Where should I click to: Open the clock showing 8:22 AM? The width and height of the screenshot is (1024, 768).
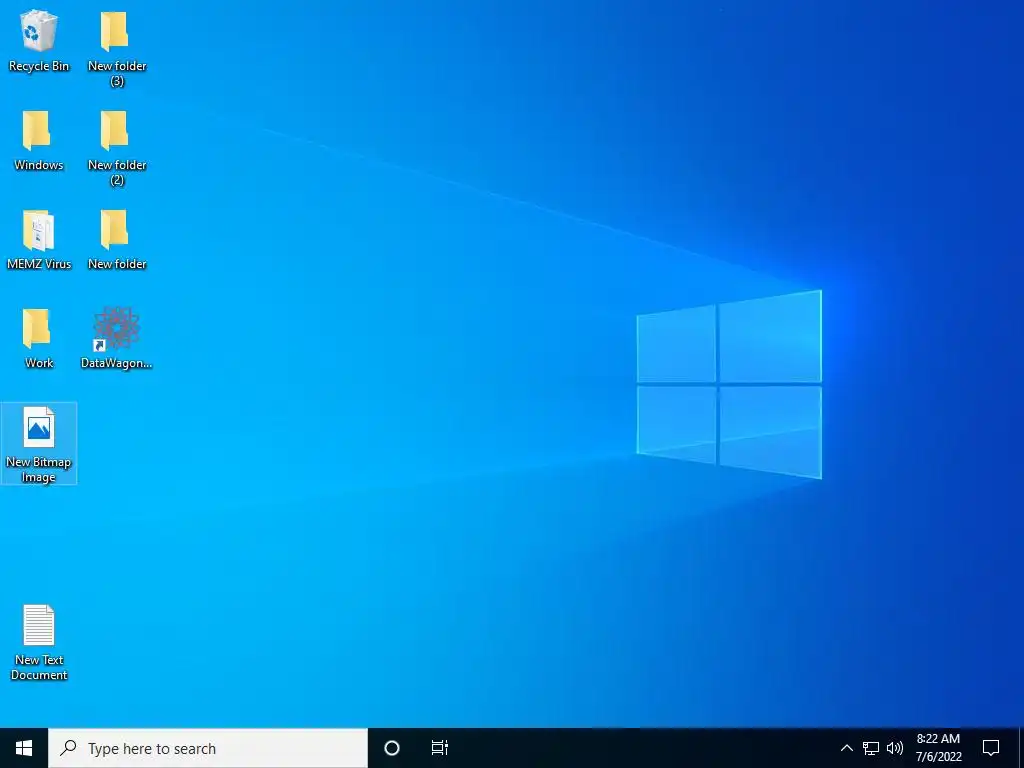[938, 748]
